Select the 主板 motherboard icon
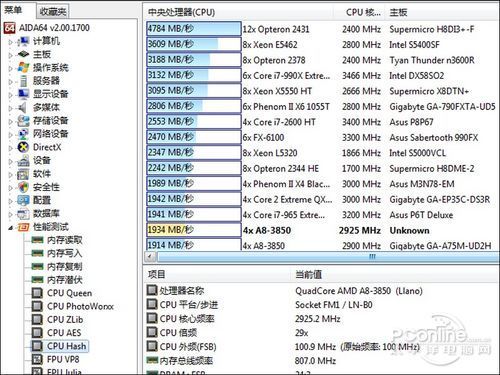This screenshot has height=375, width=500. click(23, 54)
